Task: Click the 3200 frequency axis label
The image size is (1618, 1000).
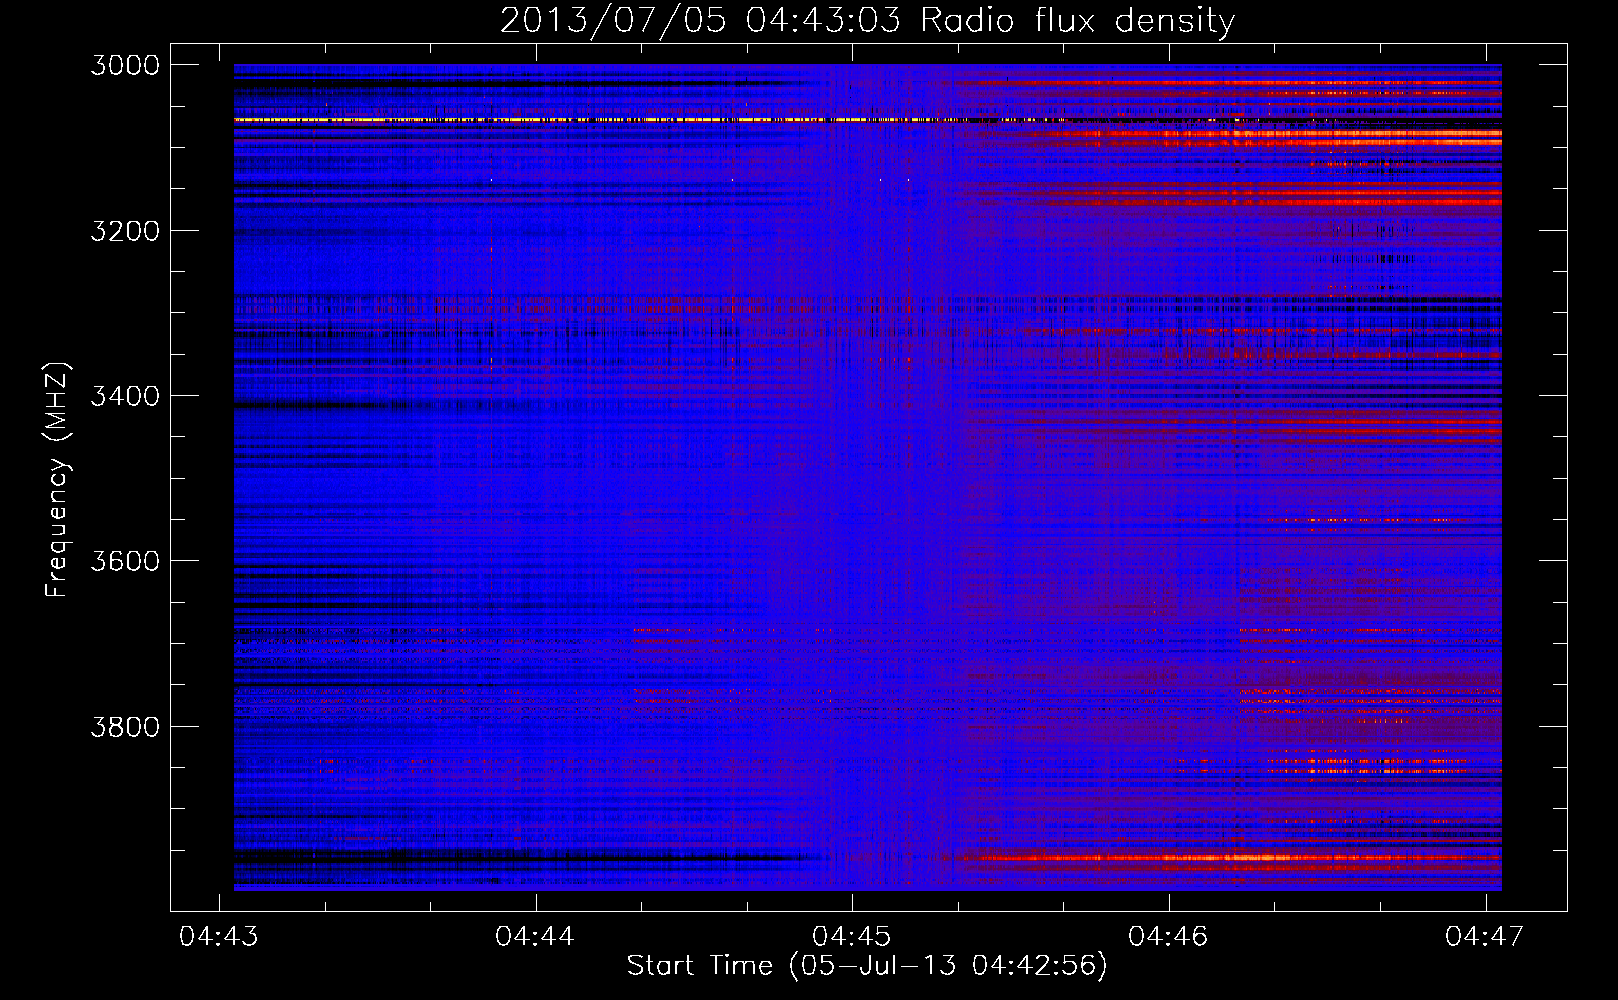Action: tap(125, 231)
